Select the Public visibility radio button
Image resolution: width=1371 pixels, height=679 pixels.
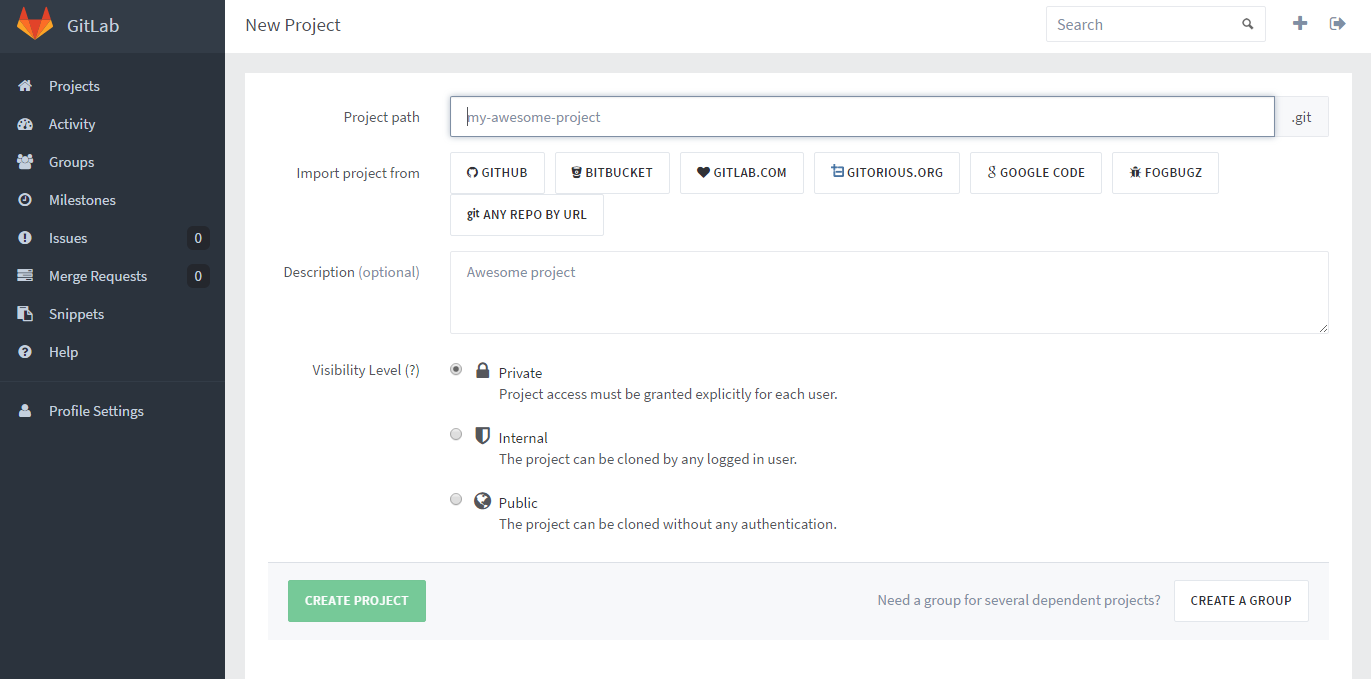tap(456, 499)
